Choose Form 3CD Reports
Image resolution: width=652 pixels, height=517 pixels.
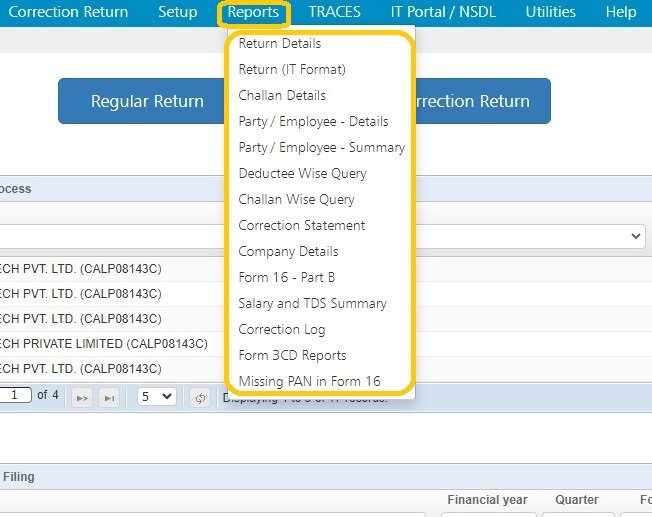coord(292,355)
